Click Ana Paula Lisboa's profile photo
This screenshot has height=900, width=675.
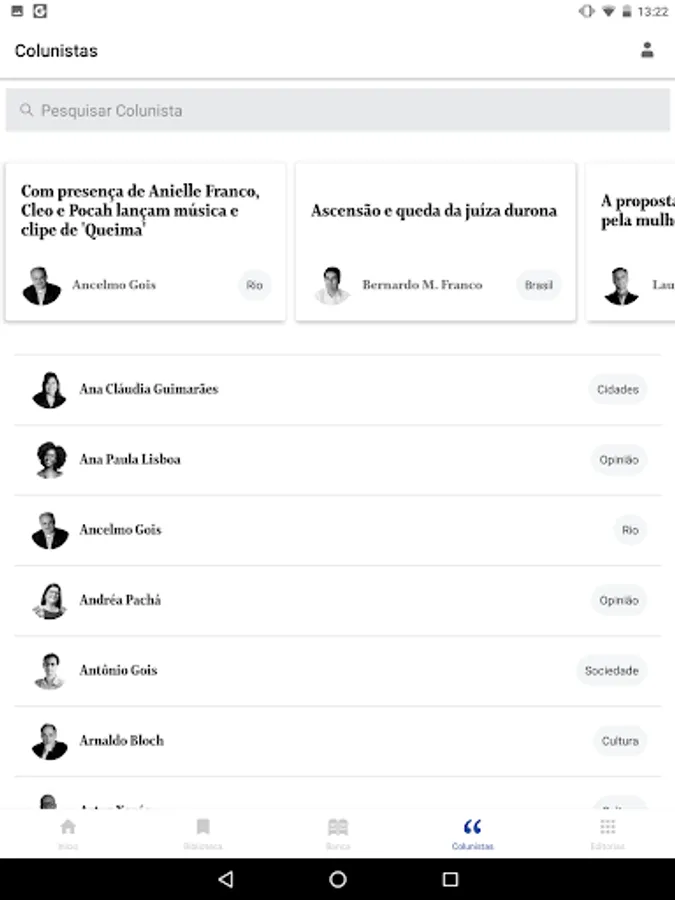click(x=50, y=460)
